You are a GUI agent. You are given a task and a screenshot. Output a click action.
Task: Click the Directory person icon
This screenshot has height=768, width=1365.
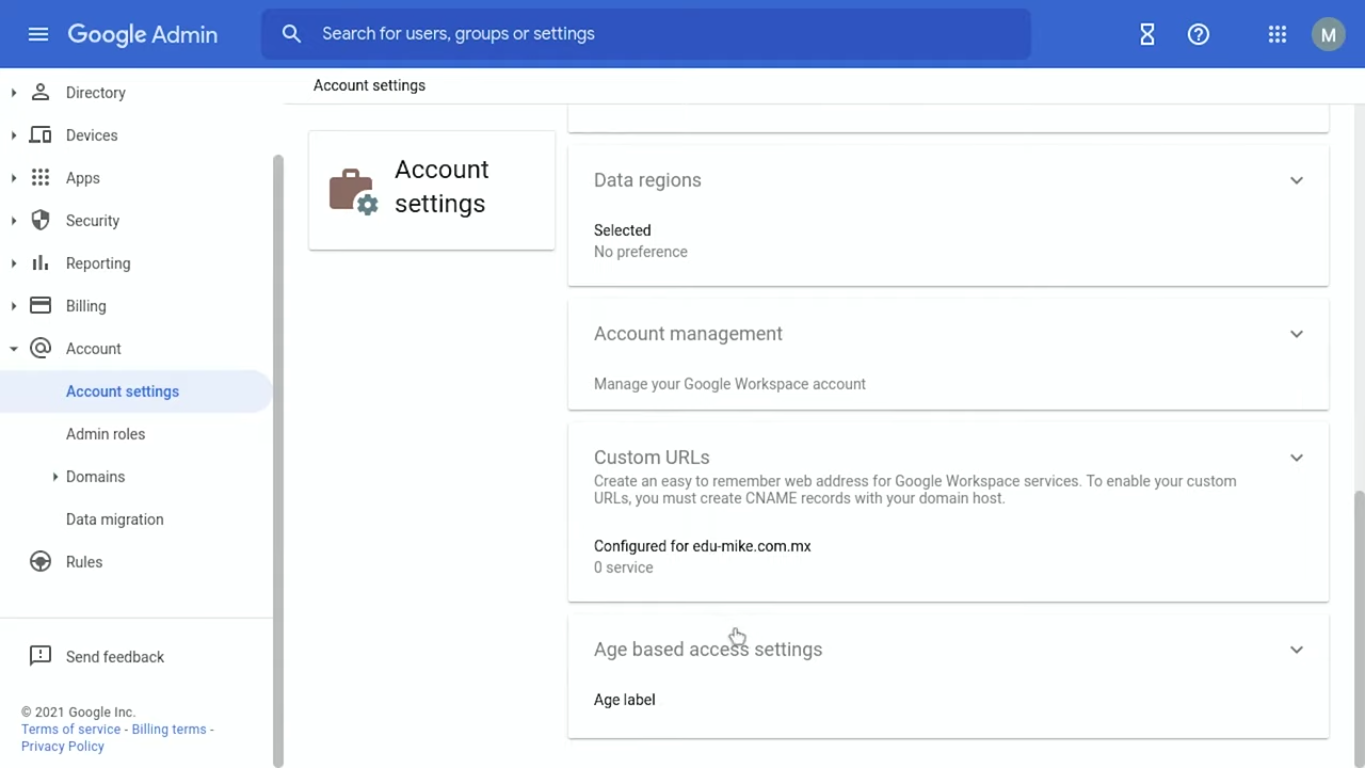click(40, 92)
